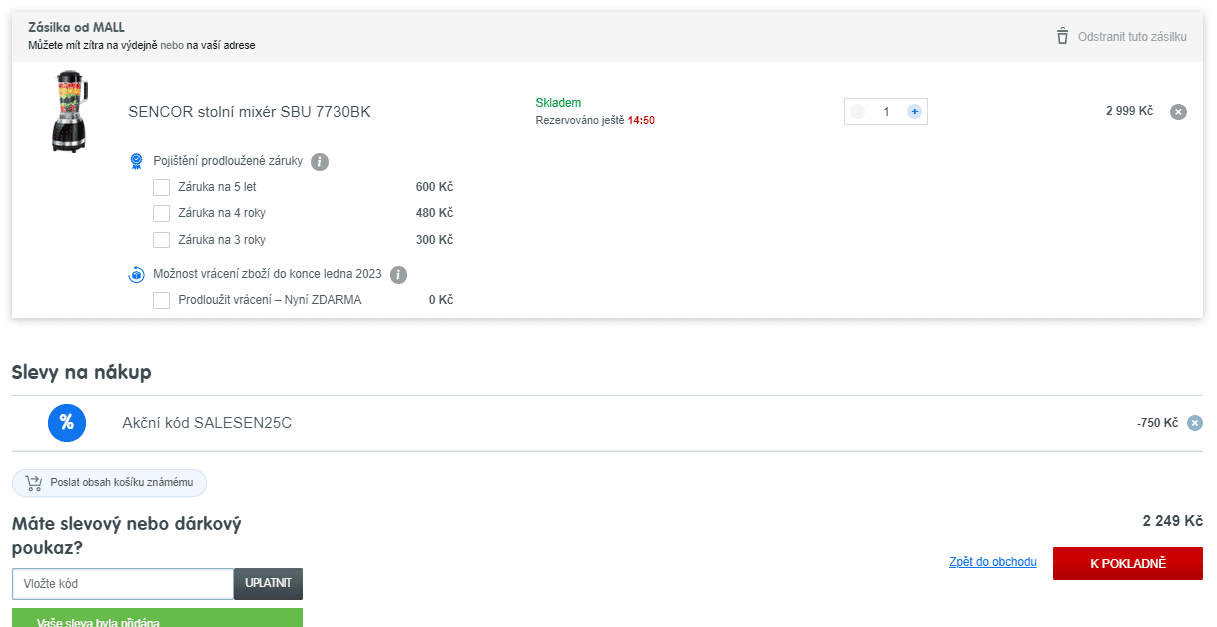
Task: Click the return period stopwatch icon
Action: [137, 274]
